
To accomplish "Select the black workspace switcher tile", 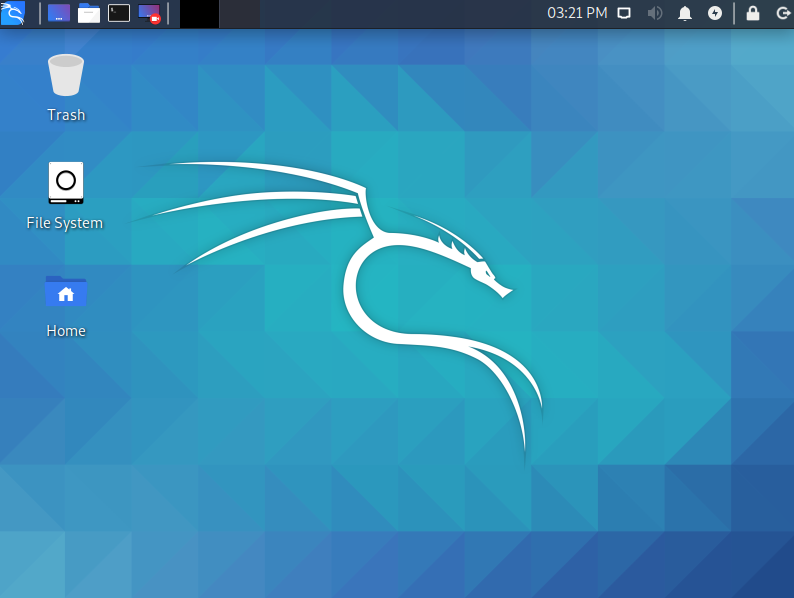I will tap(200, 14).
